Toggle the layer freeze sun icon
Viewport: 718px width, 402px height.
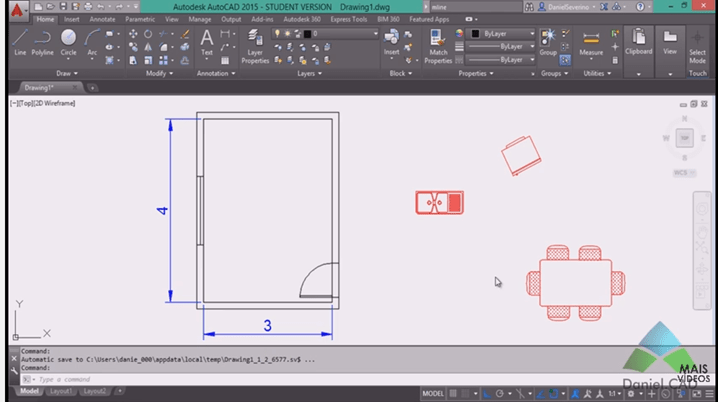click(285, 33)
